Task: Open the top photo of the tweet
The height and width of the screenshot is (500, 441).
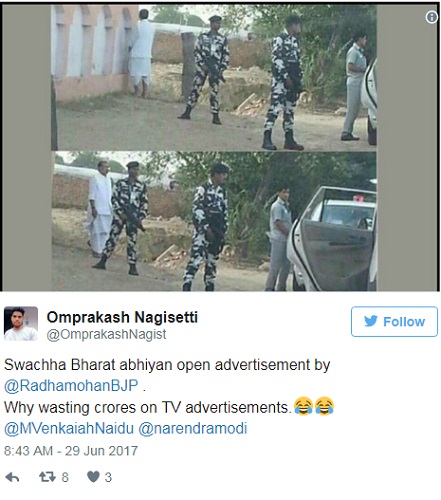Action: [x=214, y=77]
